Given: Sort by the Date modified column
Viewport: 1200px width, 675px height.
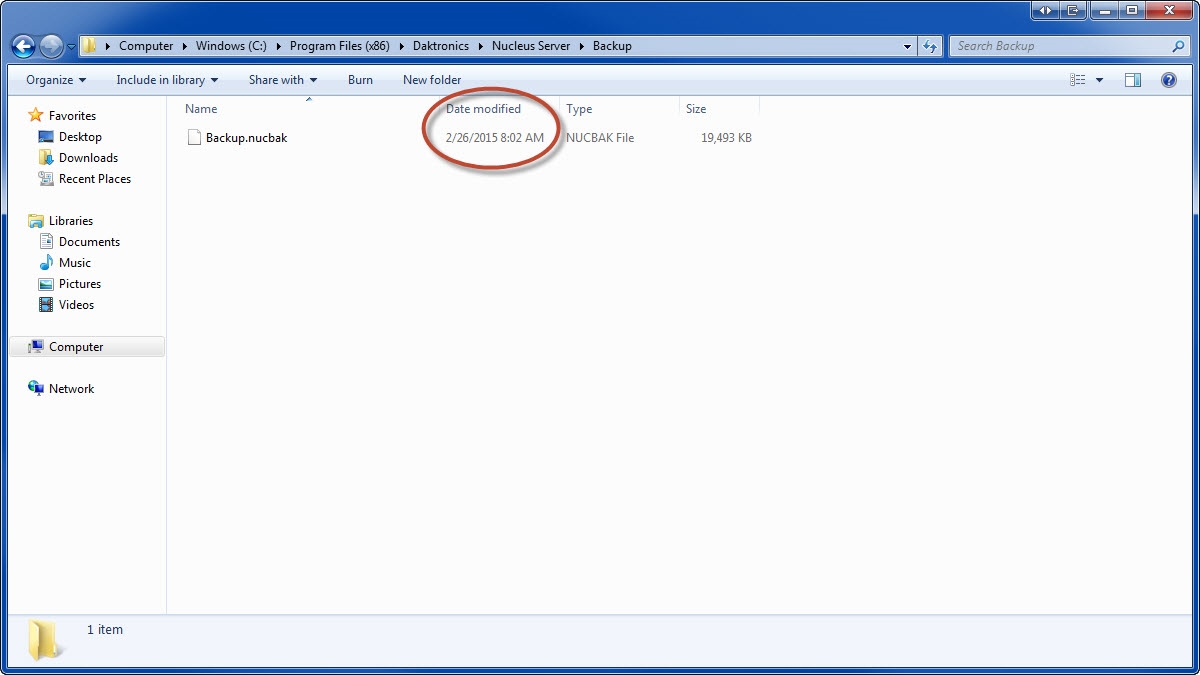Looking at the screenshot, I should 483,109.
